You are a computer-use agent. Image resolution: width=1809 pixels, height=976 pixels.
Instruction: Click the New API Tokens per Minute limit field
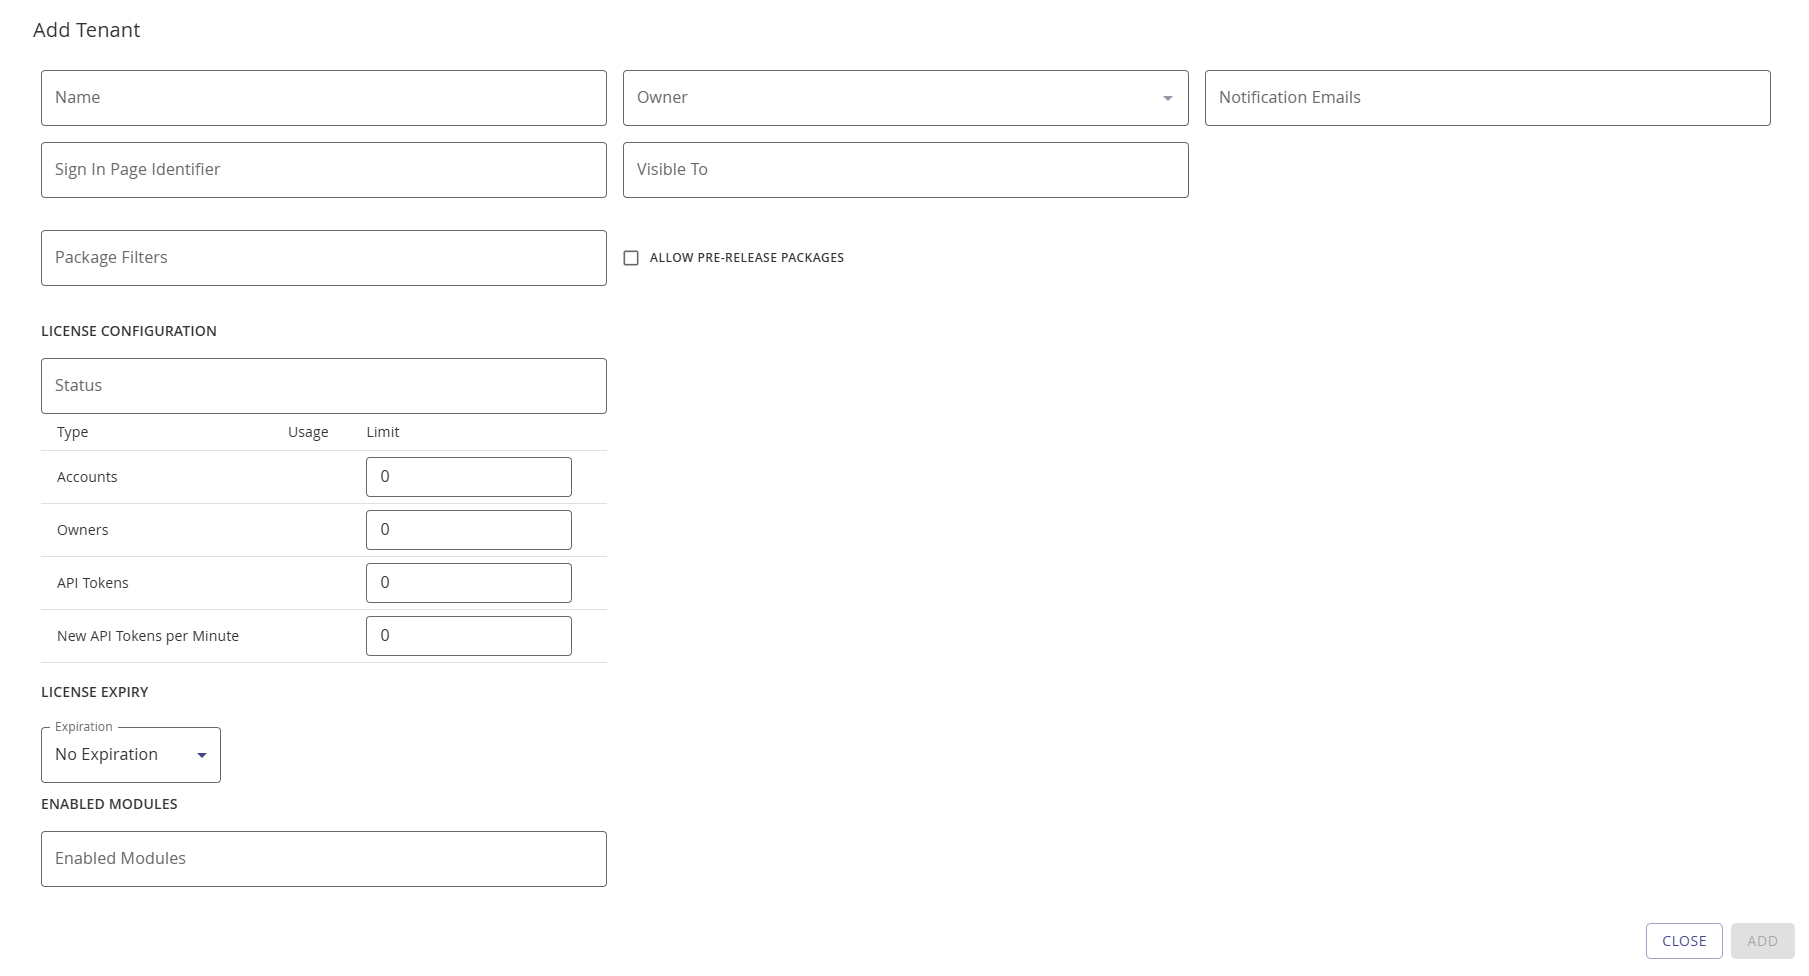pos(468,635)
